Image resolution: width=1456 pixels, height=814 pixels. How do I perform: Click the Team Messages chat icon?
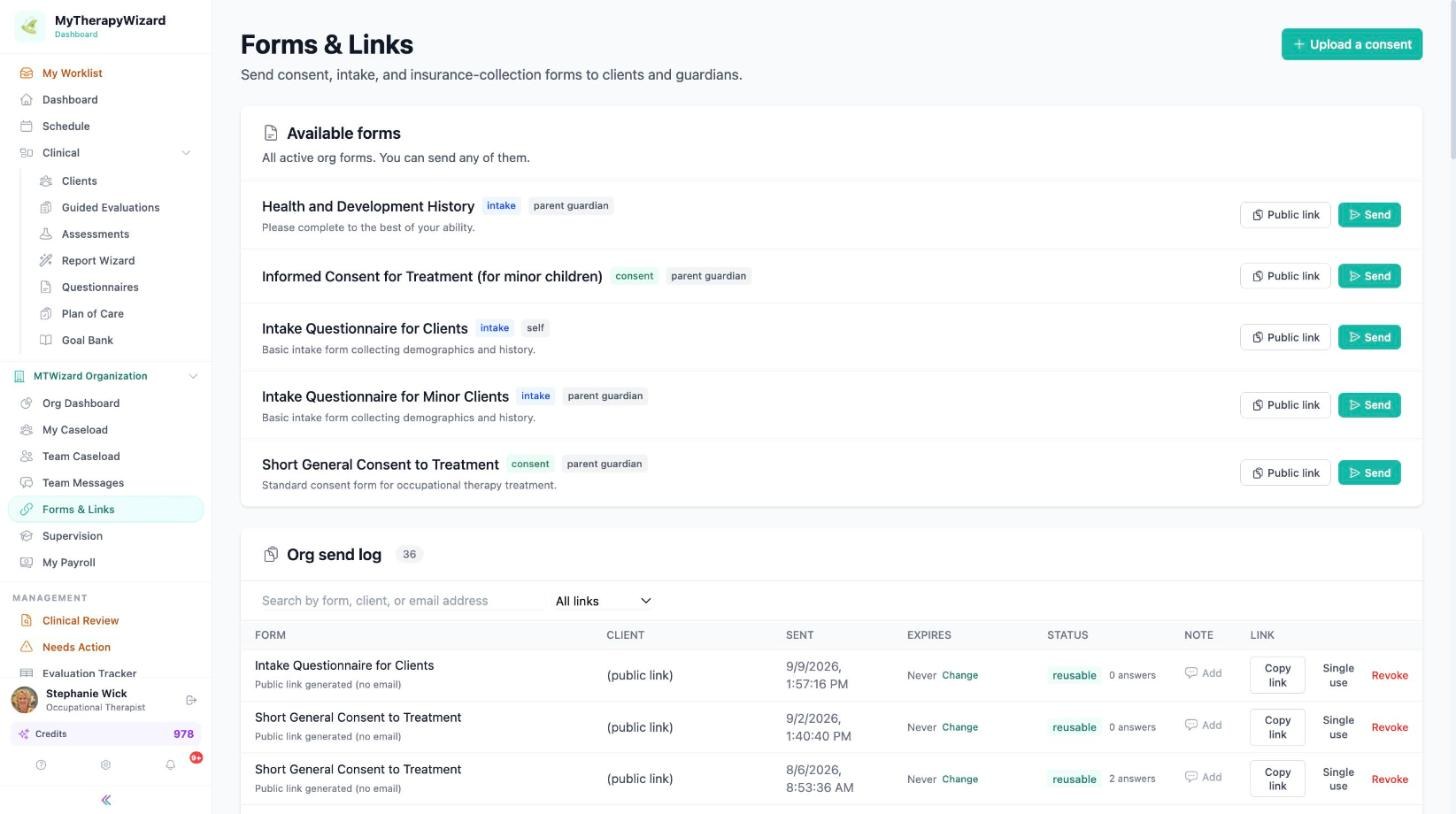(x=27, y=483)
